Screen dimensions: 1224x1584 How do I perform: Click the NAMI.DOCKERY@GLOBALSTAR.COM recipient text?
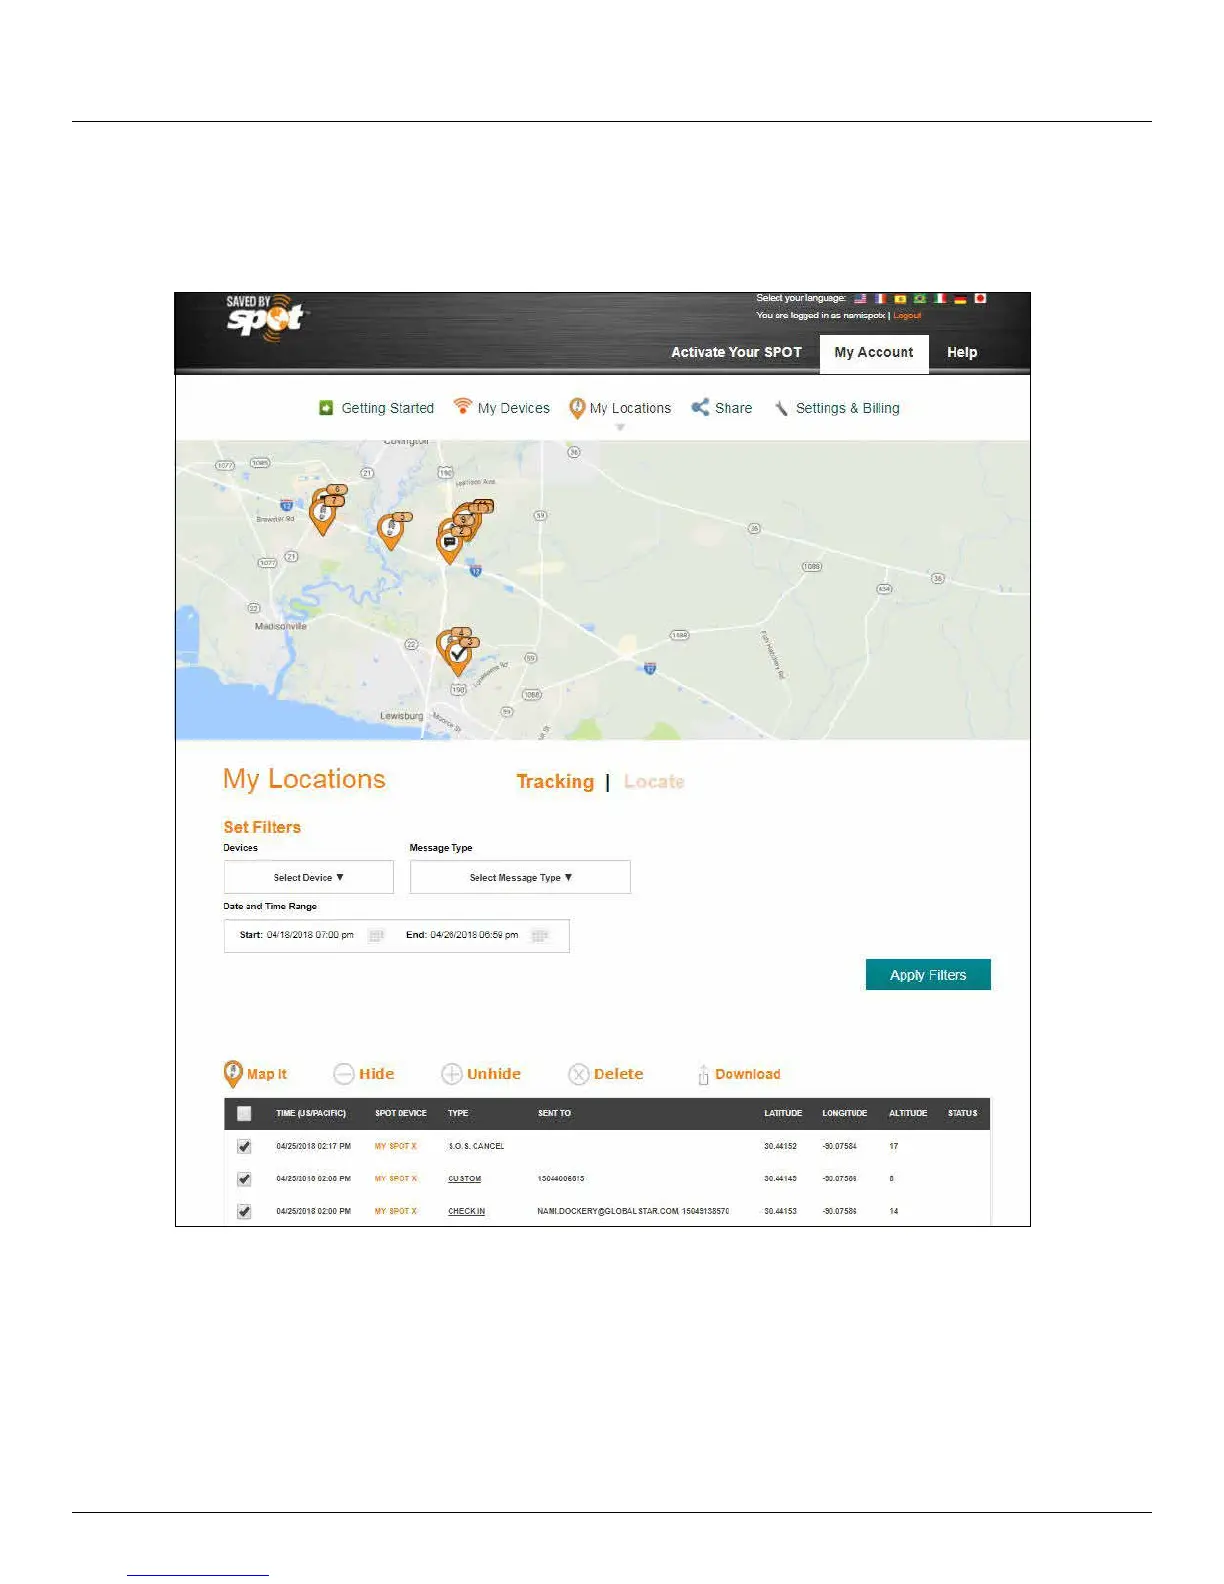[608, 1211]
